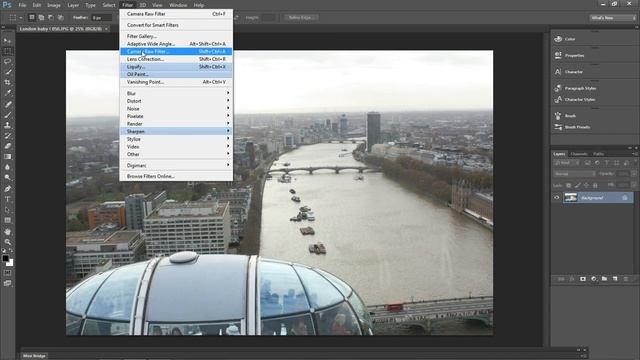Choose Camera Raw Filter with Shift+Ctrl+A
The image size is (640, 360).
tap(176, 51)
